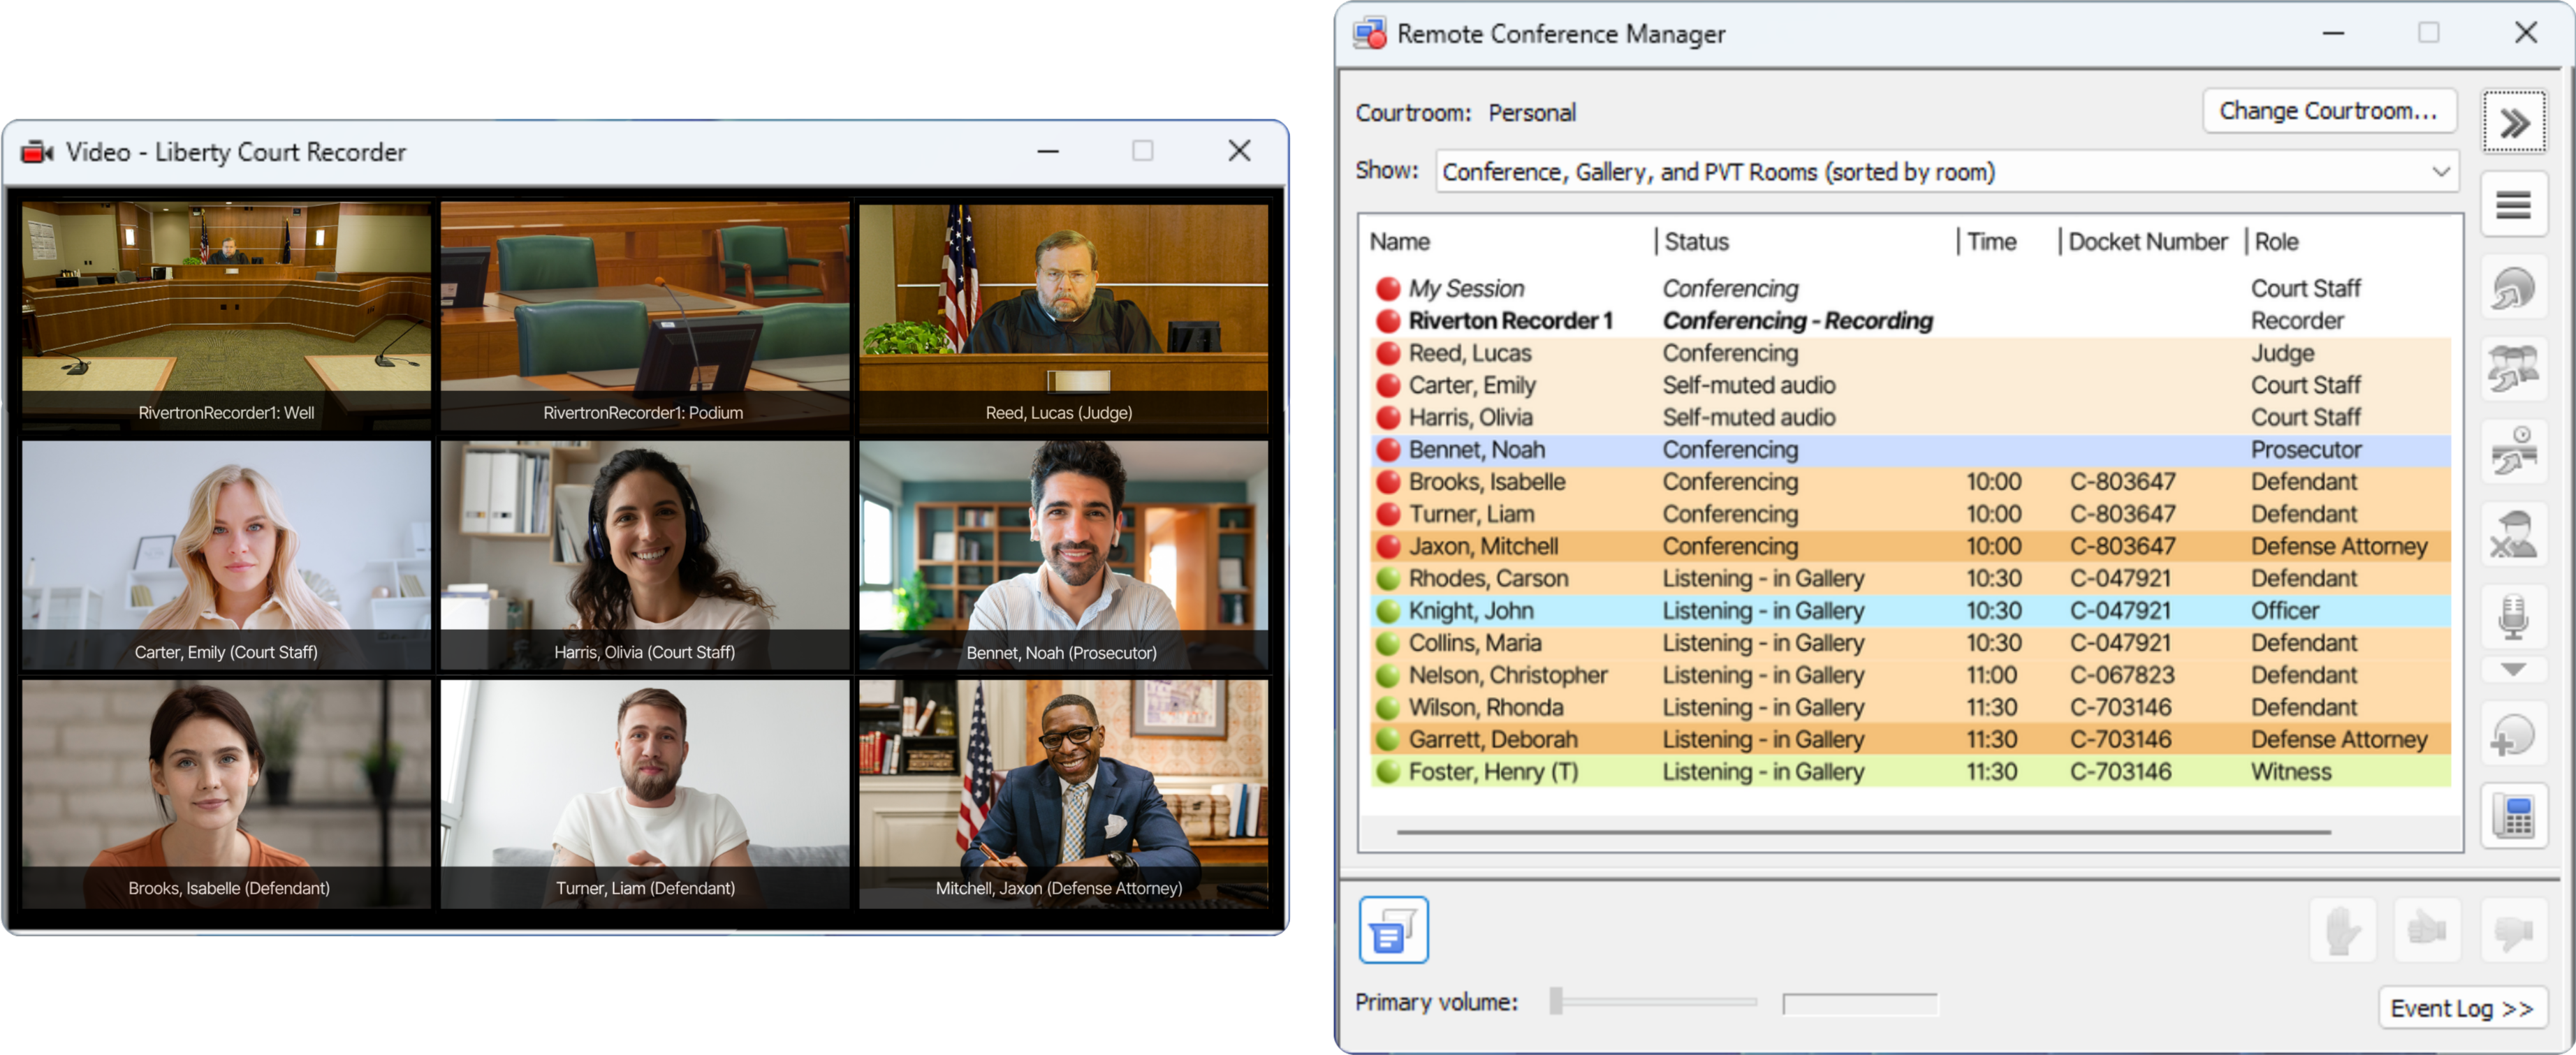Click the raise hand icon

(x=2343, y=930)
